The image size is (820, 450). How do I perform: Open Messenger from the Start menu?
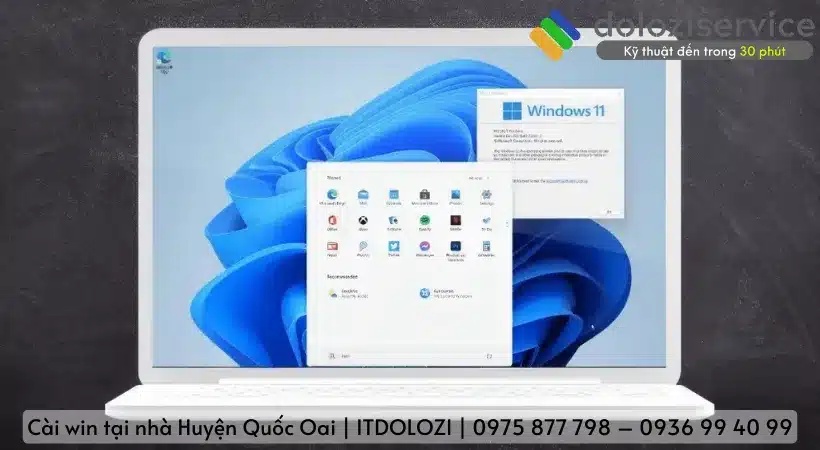pos(425,249)
